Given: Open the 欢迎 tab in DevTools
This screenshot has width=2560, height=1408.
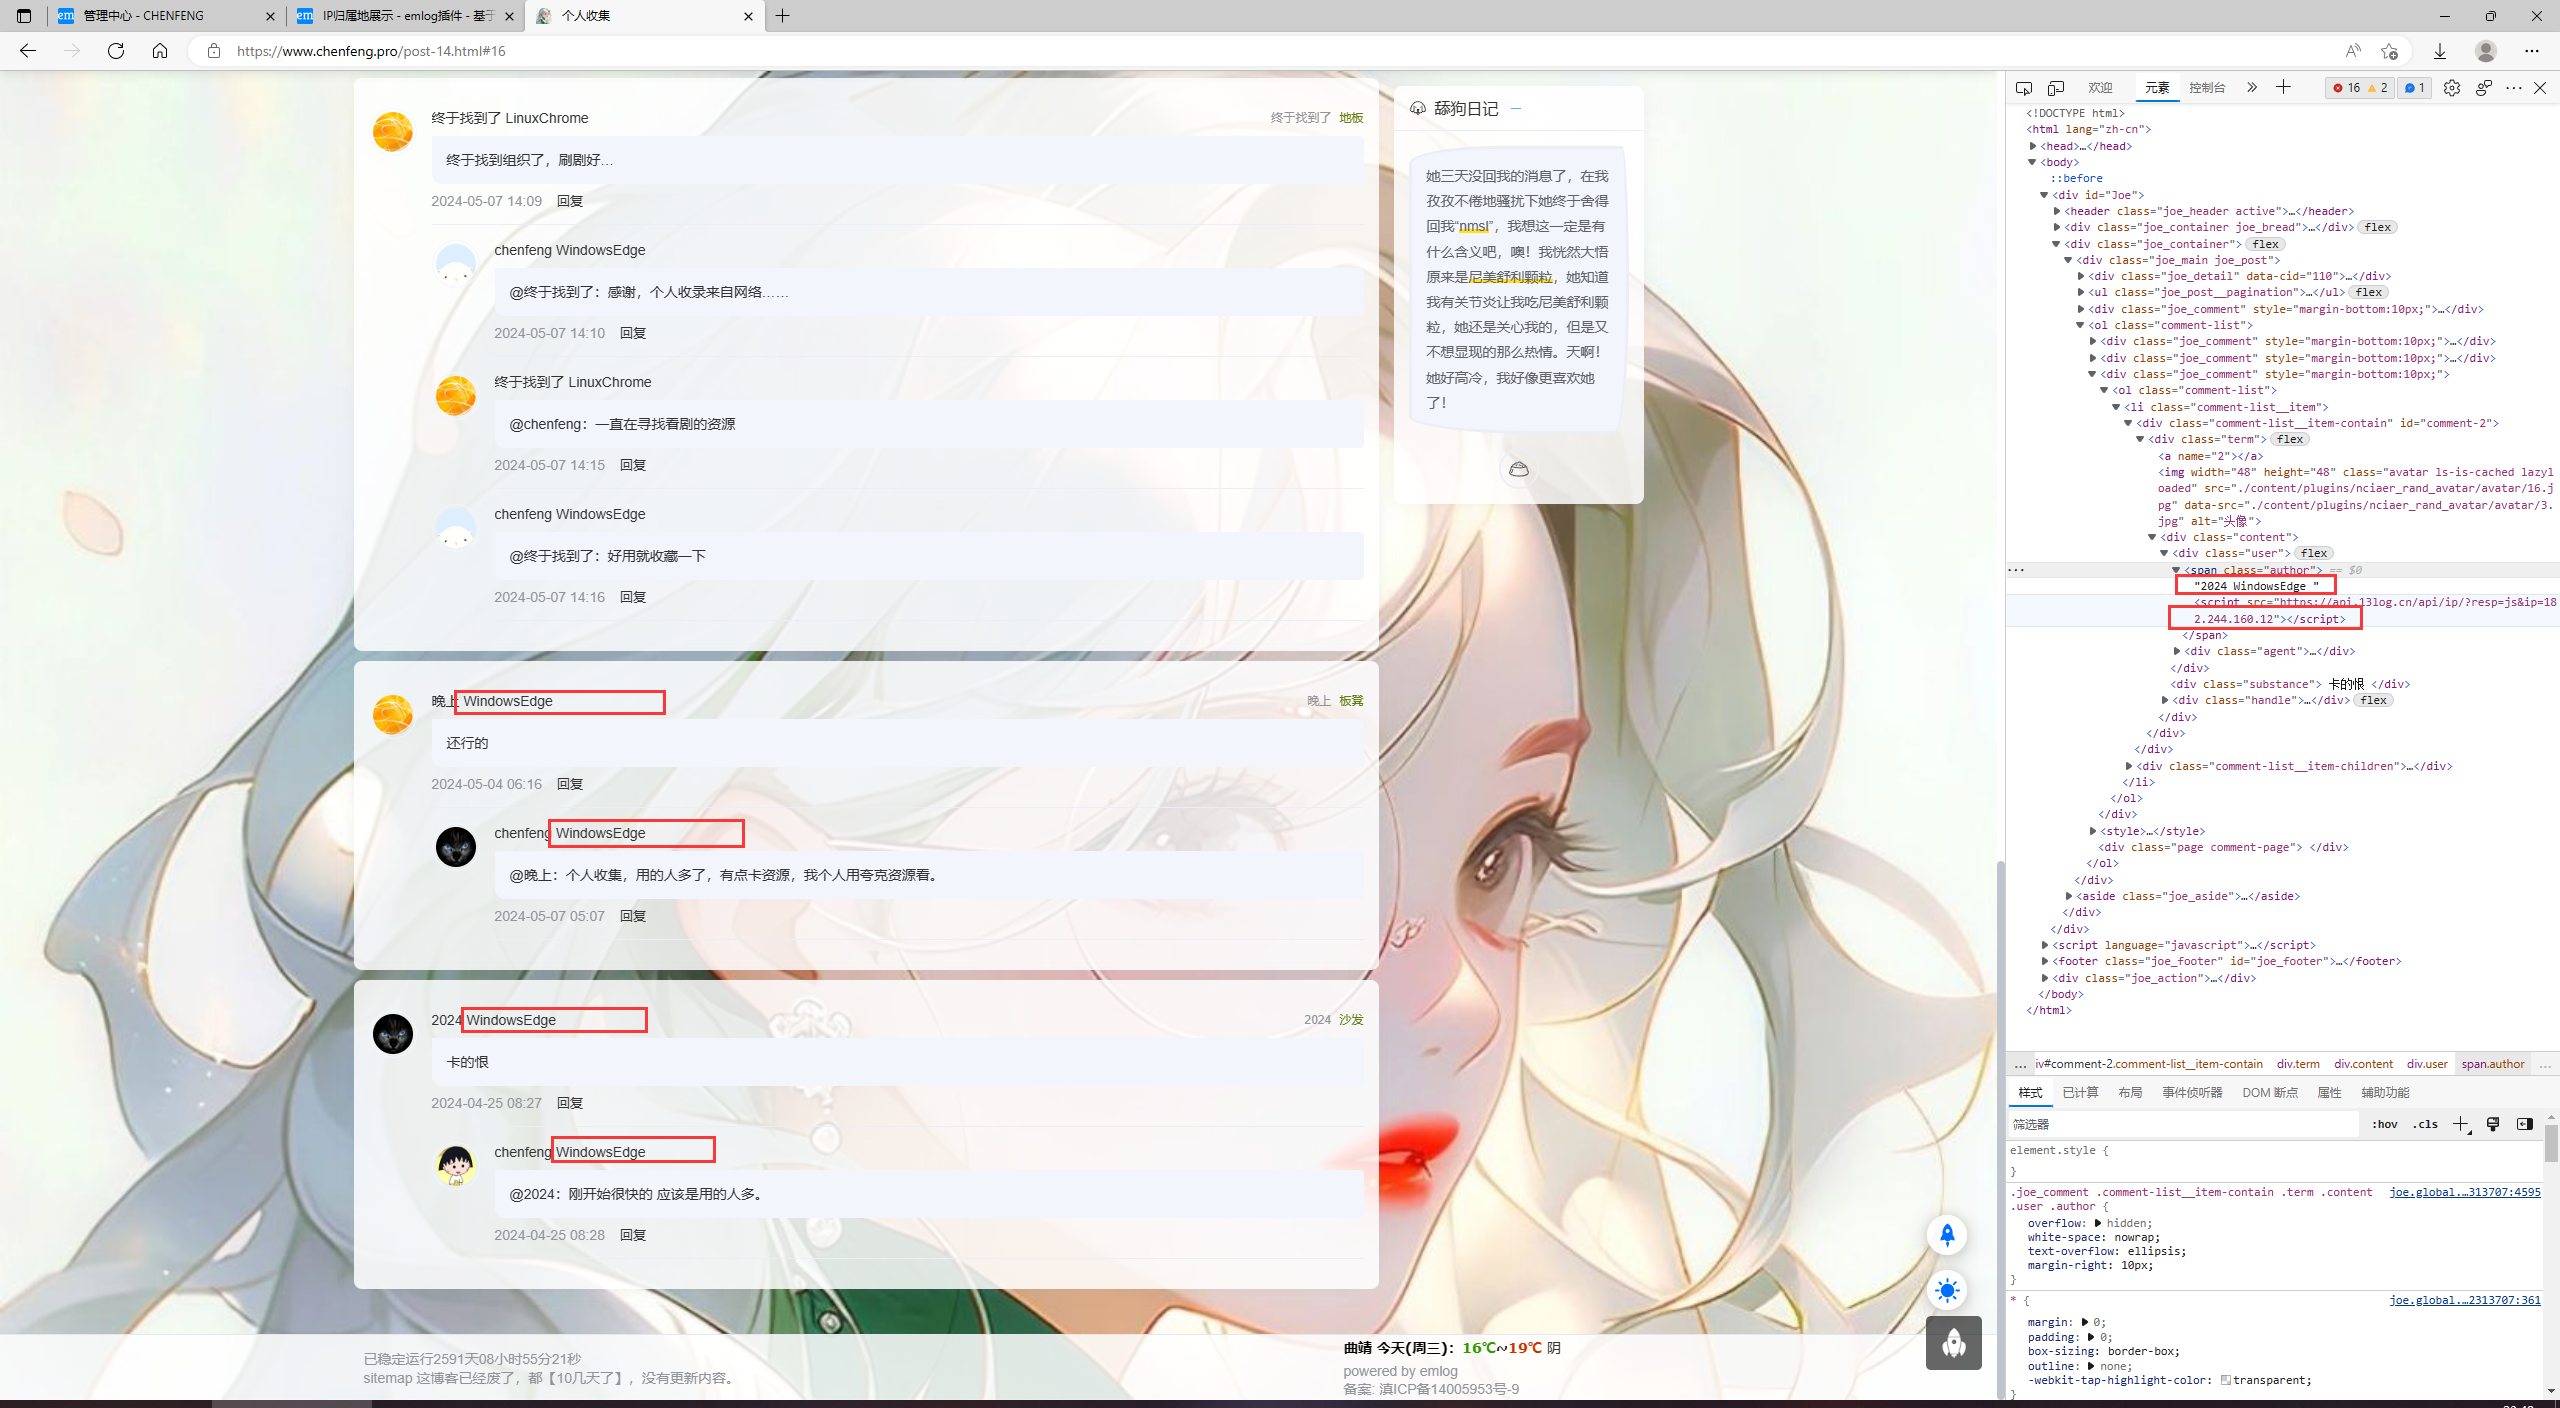Looking at the screenshot, I should click(x=2100, y=88).
